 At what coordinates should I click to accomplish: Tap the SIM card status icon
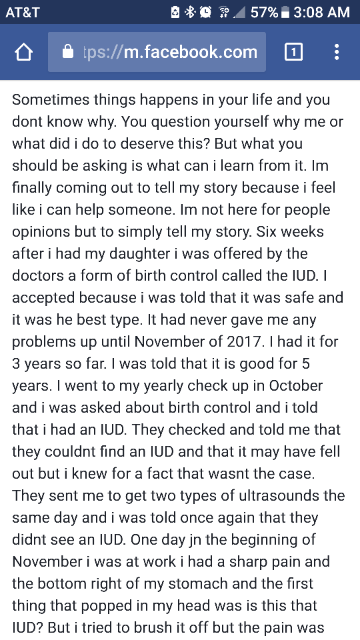click(176, 12)
